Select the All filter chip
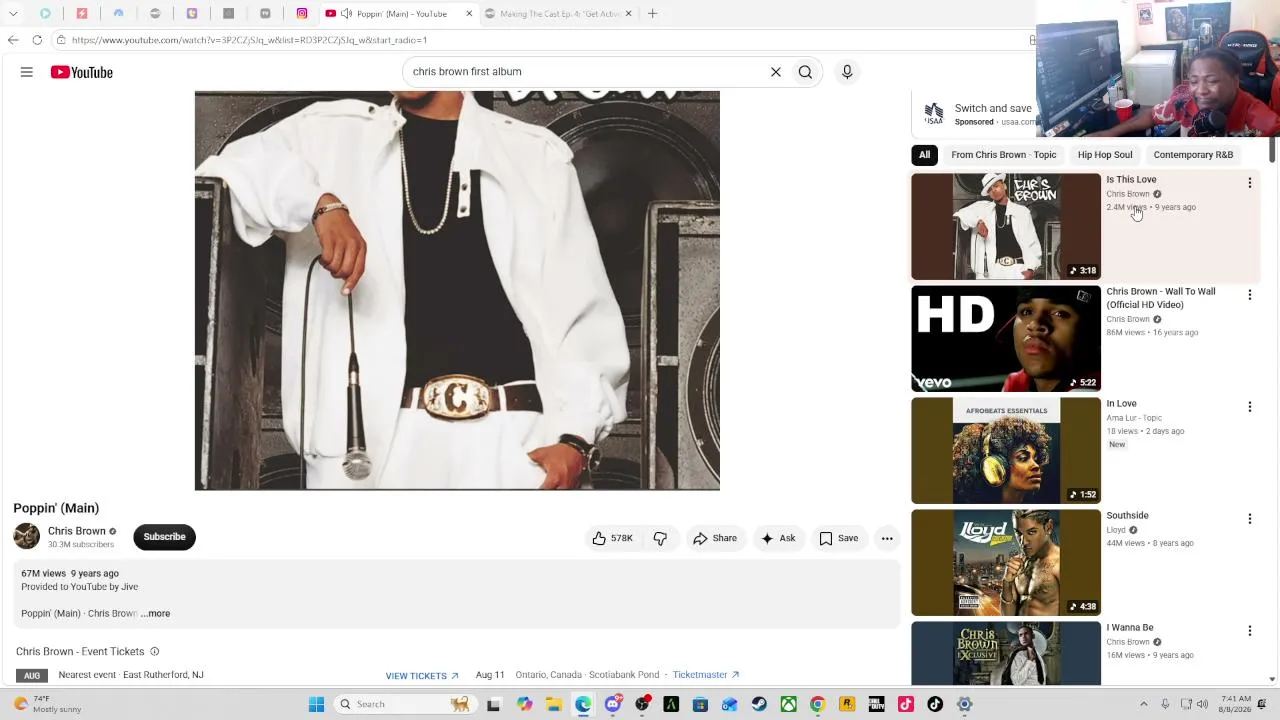 point(925,155)
